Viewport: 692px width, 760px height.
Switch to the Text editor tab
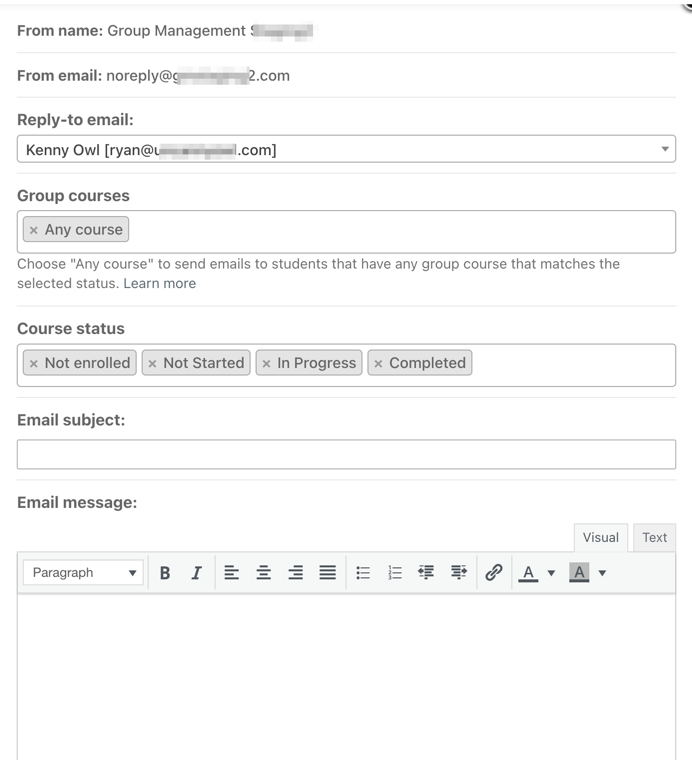pyautogui.click(x=655, y=537)
